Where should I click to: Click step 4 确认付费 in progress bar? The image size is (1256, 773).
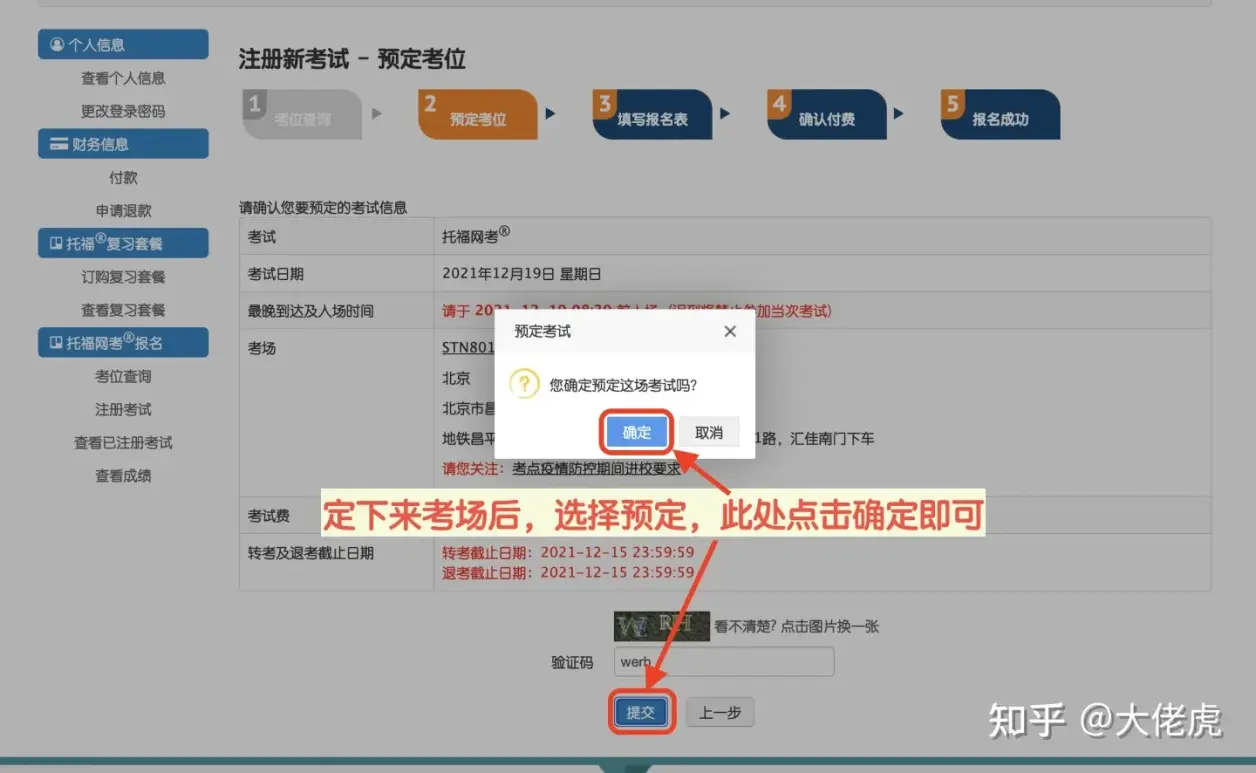pos(826,114)
